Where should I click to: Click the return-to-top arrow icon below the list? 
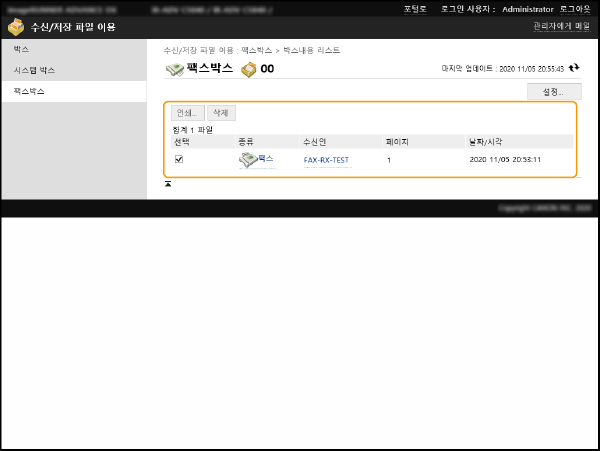point(168,184)
